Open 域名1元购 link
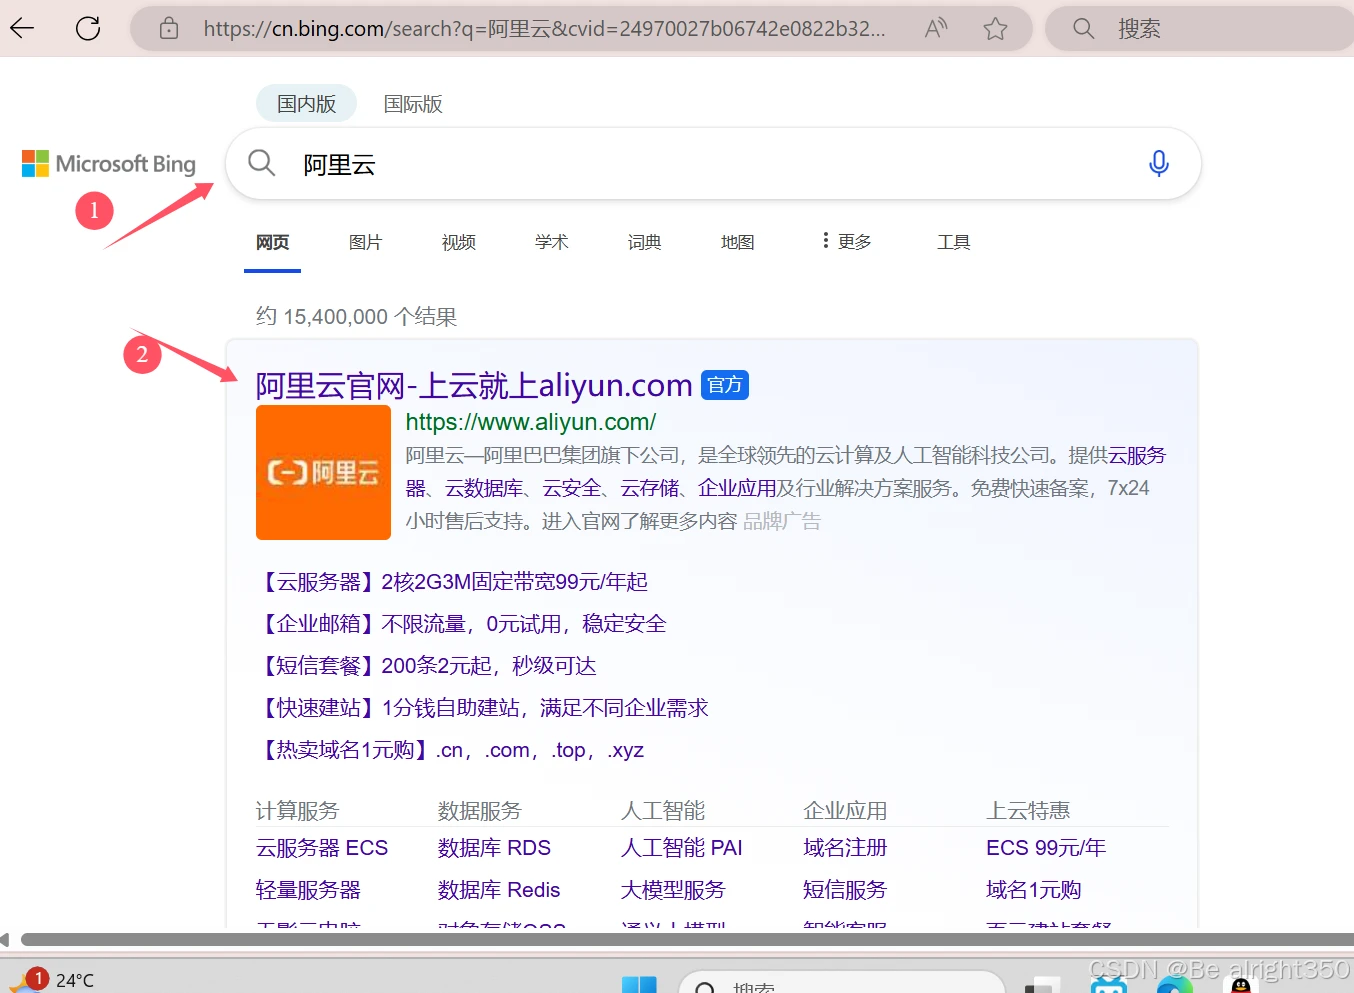The image size is (1354, 993). (x=1034, y=890)
